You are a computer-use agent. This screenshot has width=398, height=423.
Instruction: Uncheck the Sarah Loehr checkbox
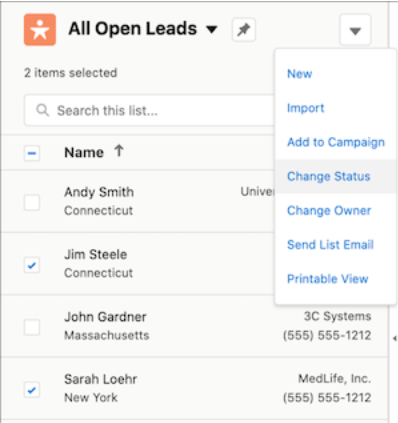32,389
